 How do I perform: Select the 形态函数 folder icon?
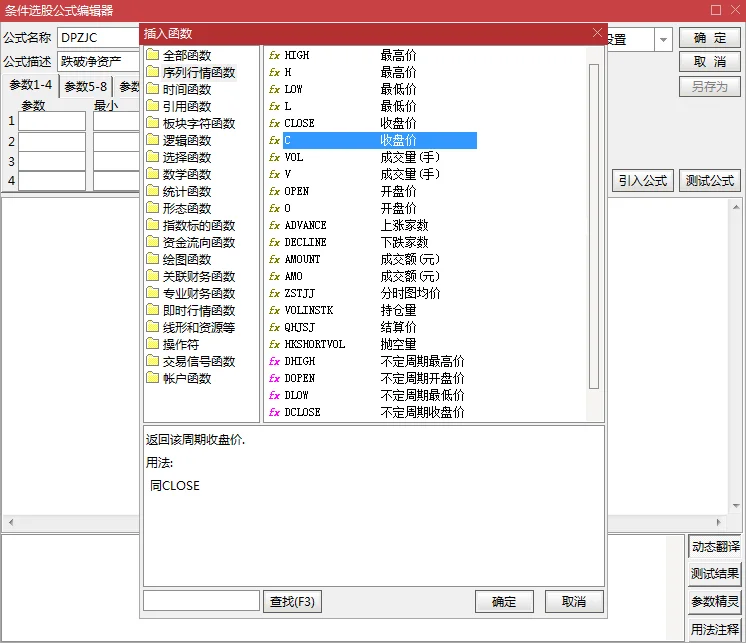[x=152, y=208]
